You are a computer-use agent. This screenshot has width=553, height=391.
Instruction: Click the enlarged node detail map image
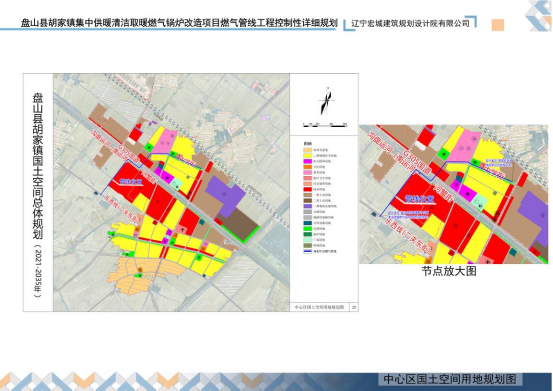454,194
